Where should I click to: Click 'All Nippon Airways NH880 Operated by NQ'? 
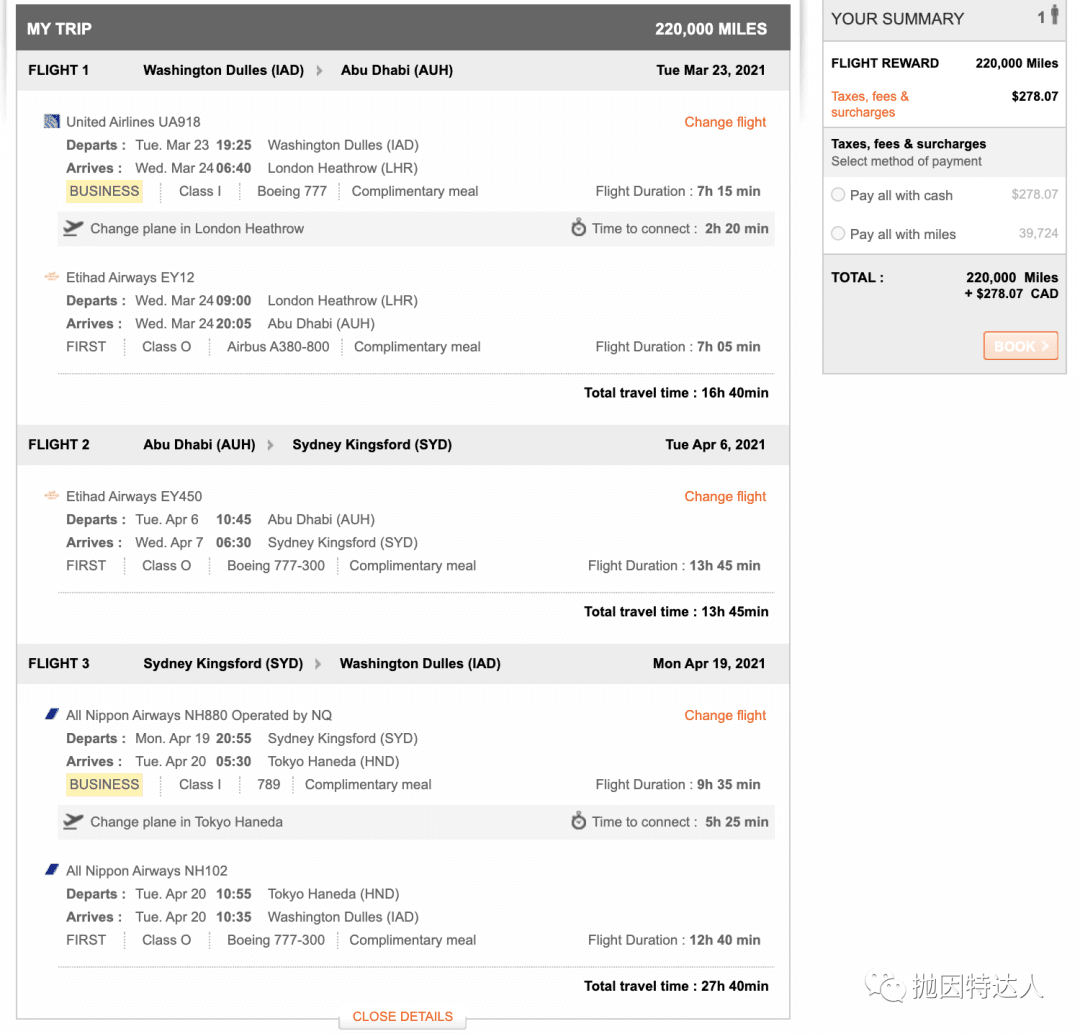199,716
